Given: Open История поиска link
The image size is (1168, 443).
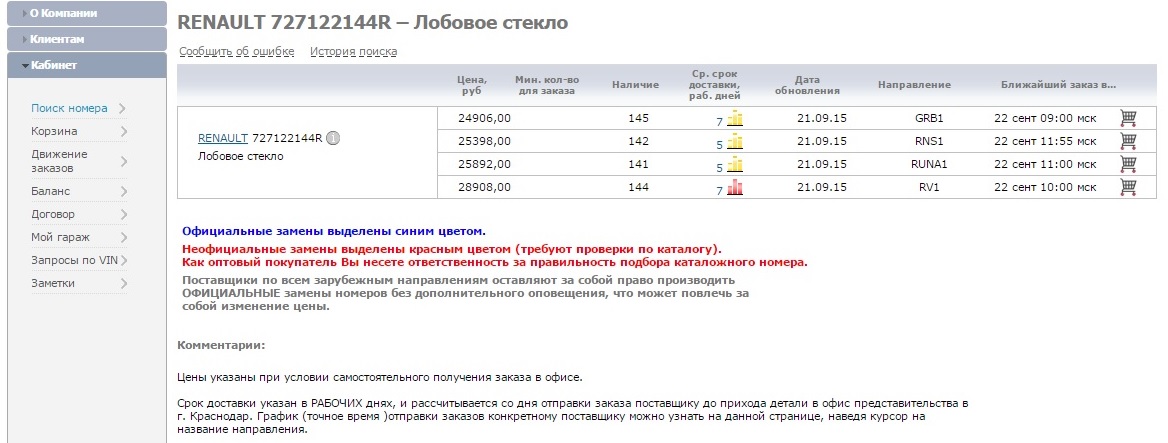Looking at the screenshot, I should 354,51.
